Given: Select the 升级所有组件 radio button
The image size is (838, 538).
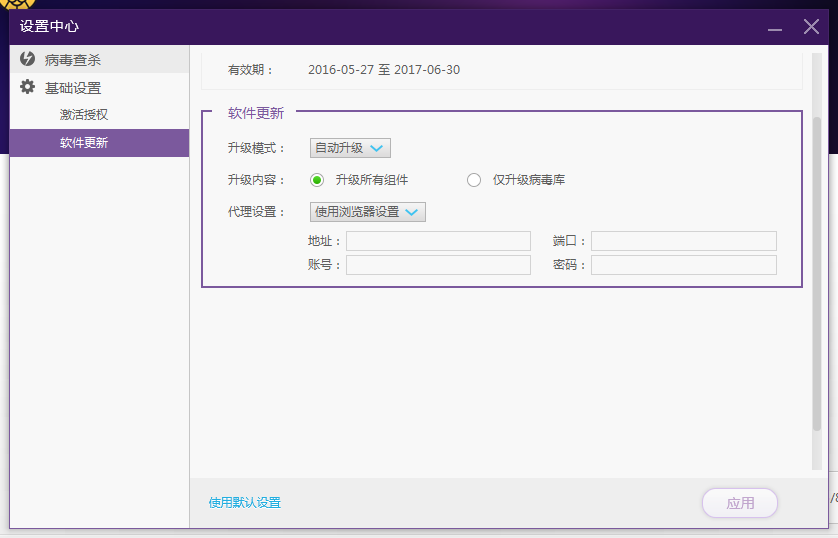Looking at the screenshot, I should 317,180.
